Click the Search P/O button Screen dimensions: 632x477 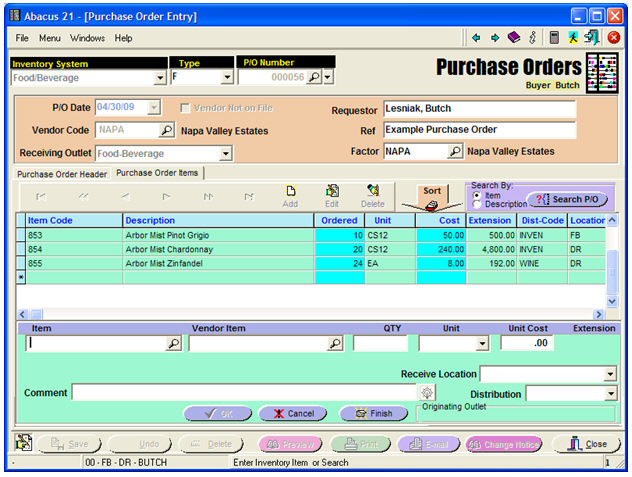[x=567, y=199]
